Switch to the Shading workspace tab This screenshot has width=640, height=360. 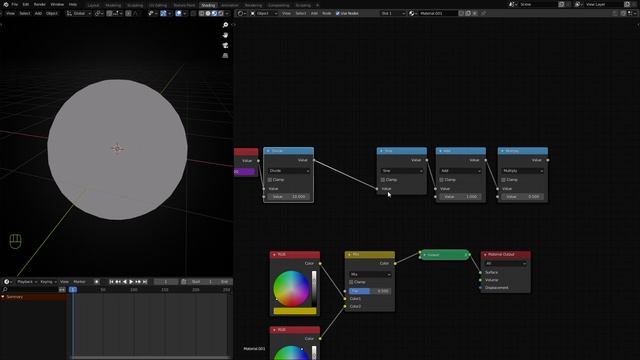[208, 5]
